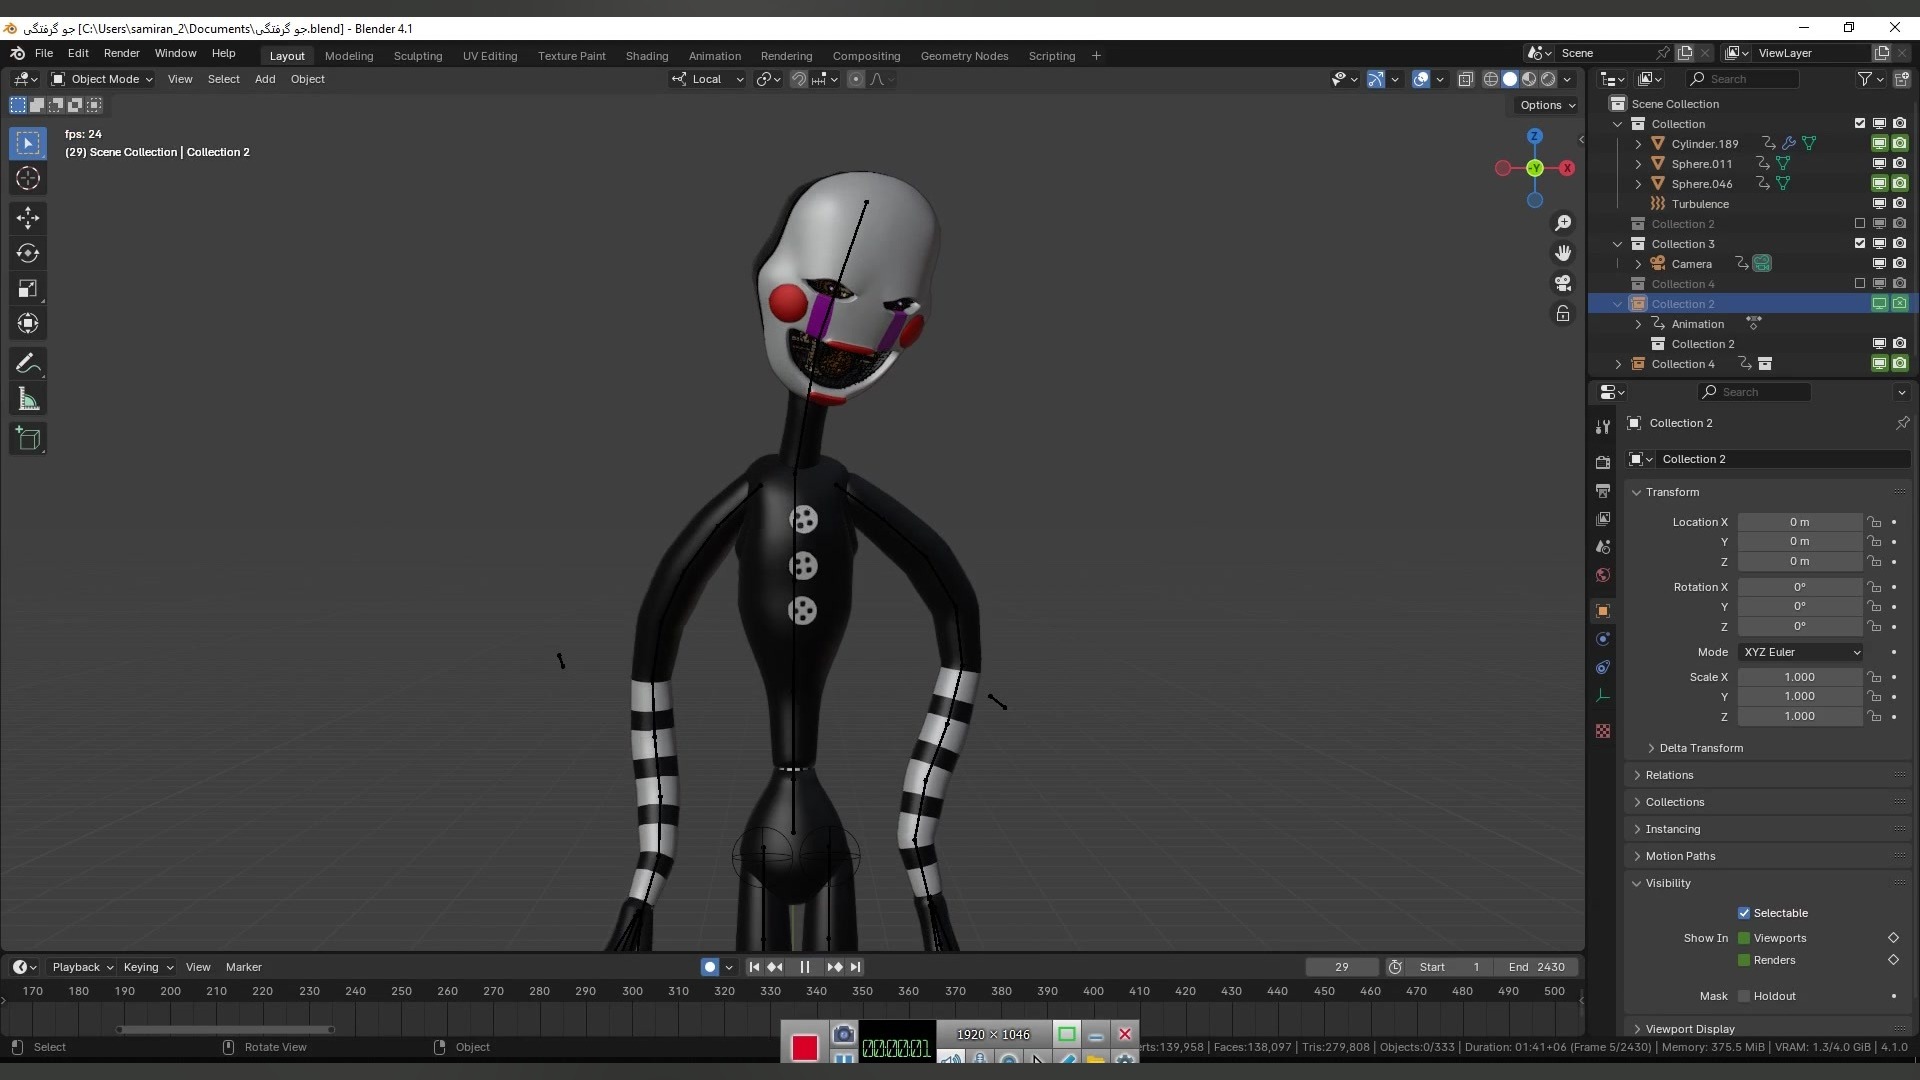Open the timeline Keying popover
Image resolution: width=1920 pixels, height=1080 pixels.
point(148,967)
